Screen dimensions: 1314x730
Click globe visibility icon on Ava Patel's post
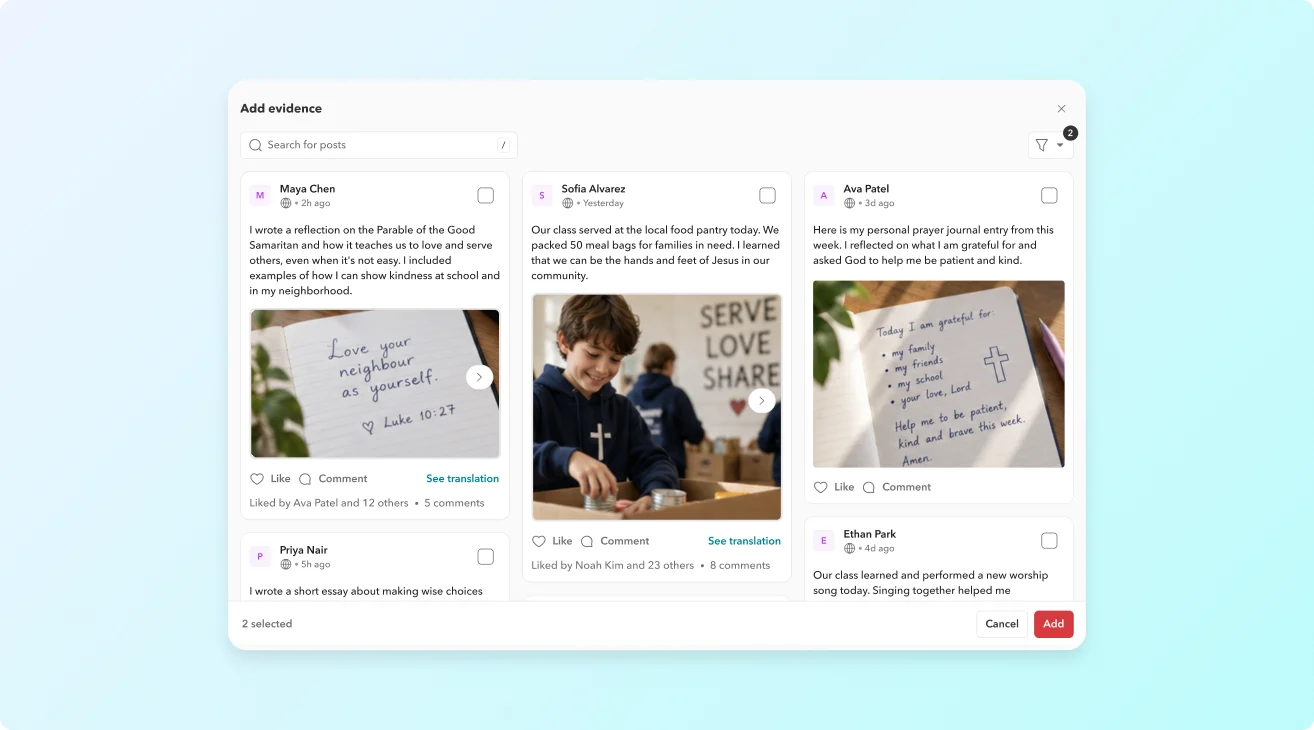[x=850, y=203]
